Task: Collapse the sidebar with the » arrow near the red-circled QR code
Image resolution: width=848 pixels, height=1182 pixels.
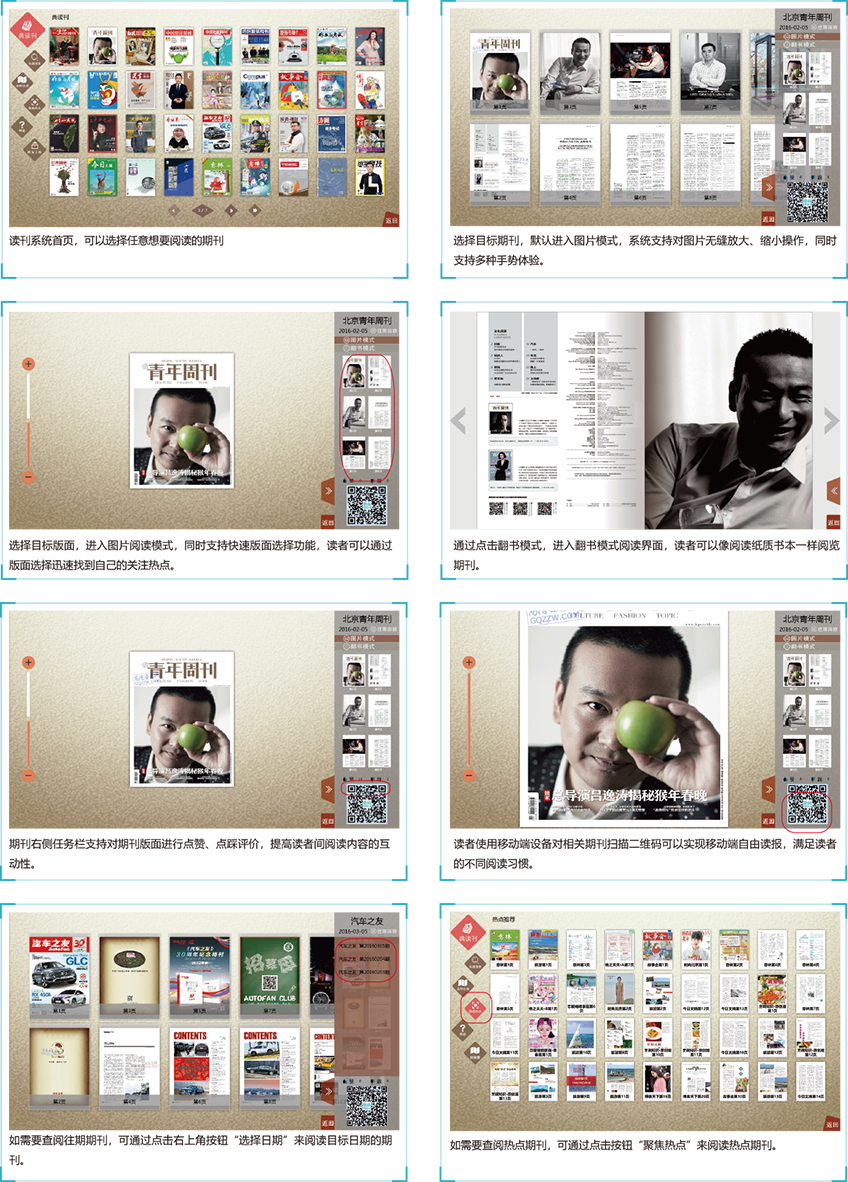Action: tap(769, 790)
